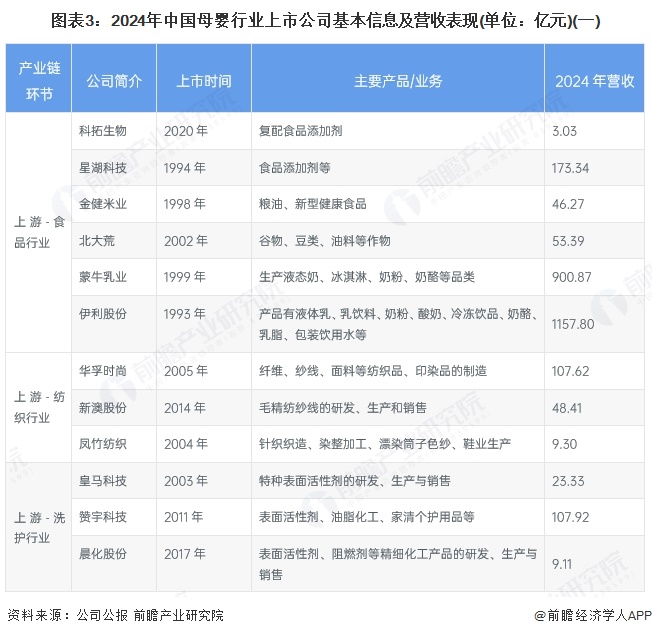Click product text 复配食品添加剂
Viewport: 652px width, 636px height.
click(x=301, y=131)
